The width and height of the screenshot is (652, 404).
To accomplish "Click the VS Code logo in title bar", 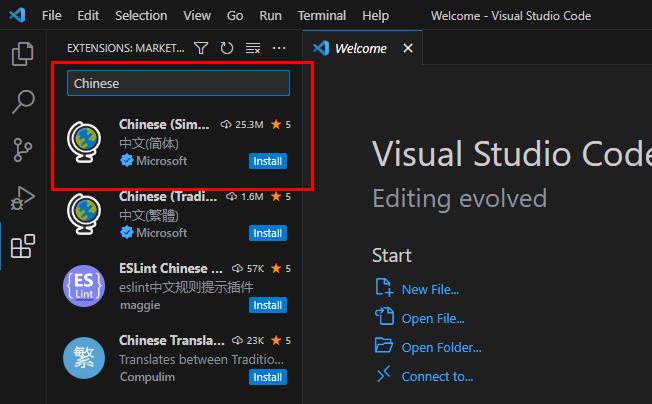I will 17,15.
